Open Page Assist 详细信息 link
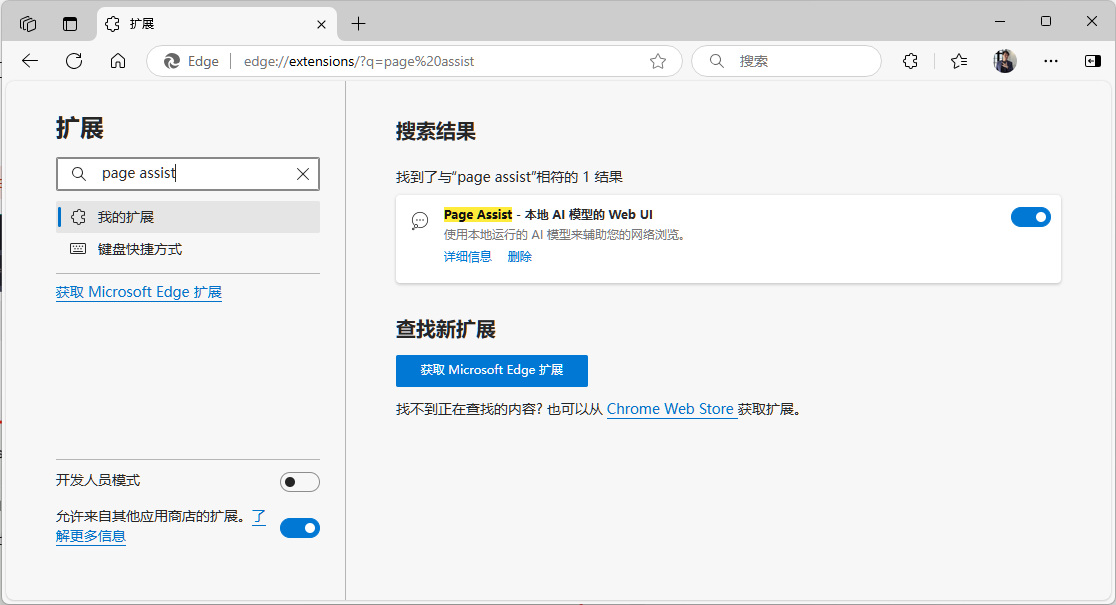The height and width of the screenshot is (605, 1116). tap(468, 257)
